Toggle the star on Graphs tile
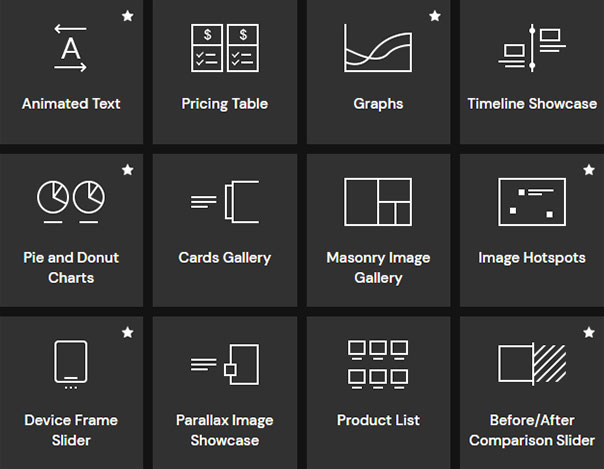604x469 pixels. 434,17
